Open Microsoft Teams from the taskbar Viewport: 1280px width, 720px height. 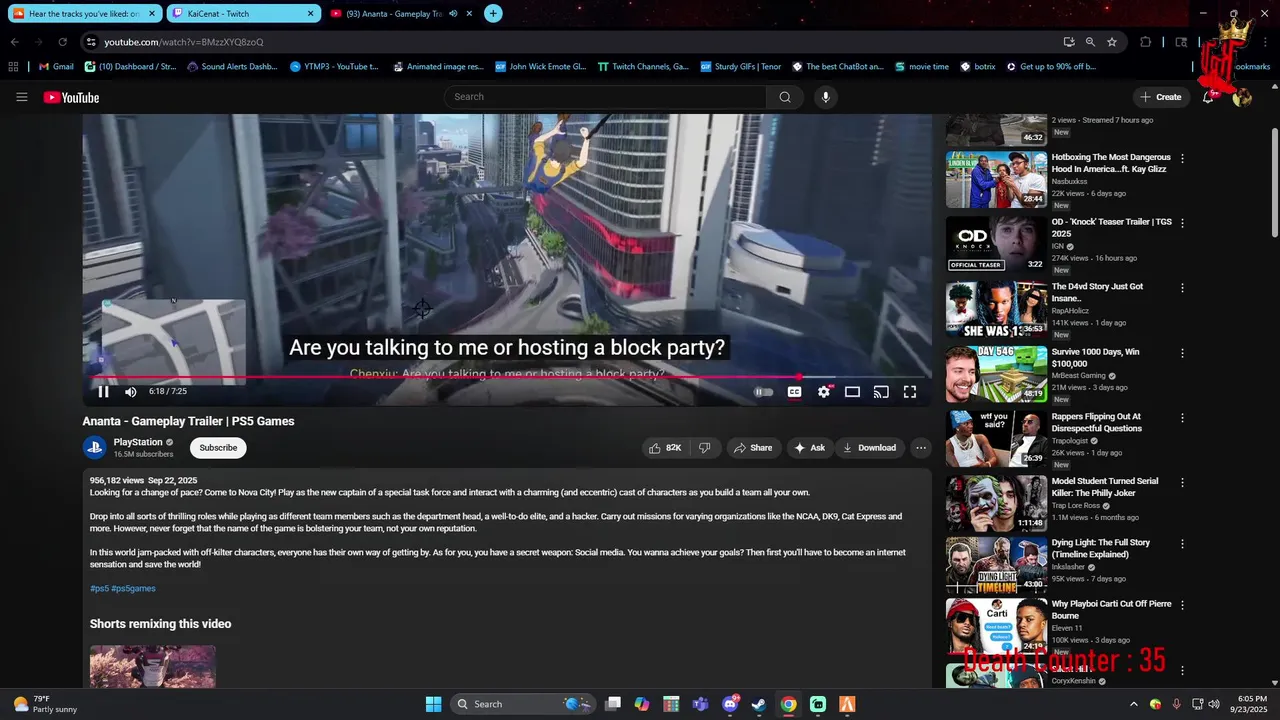pyautogui.click(x=701, y=704)
